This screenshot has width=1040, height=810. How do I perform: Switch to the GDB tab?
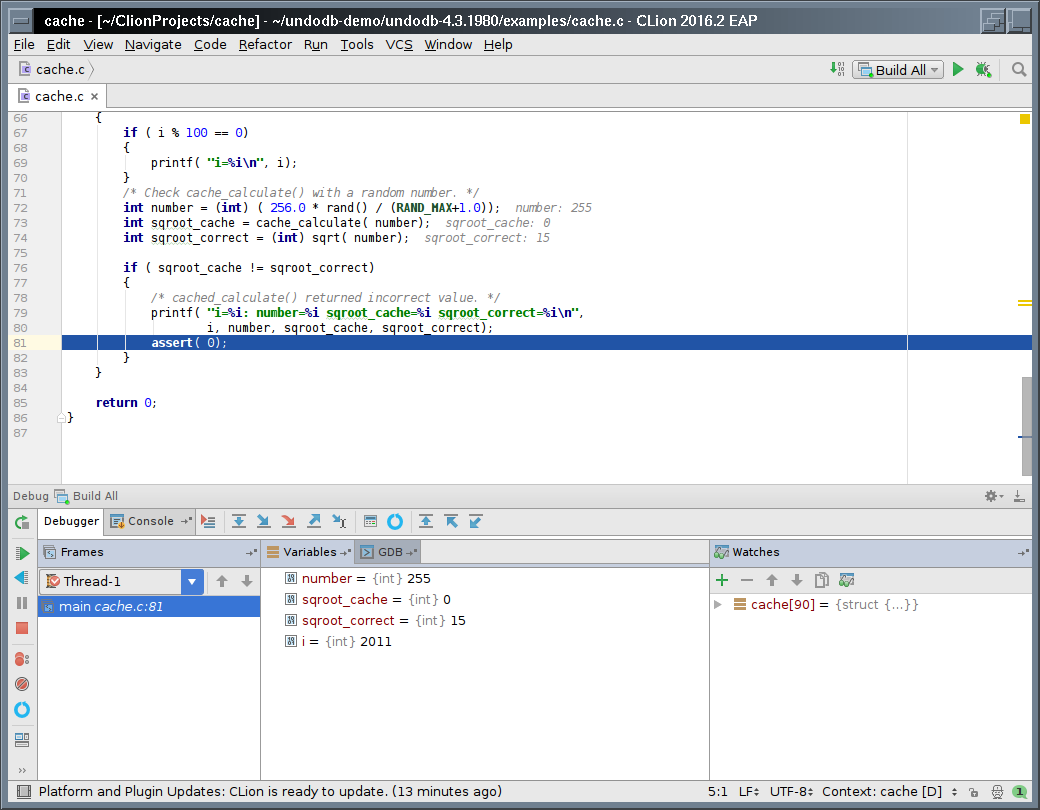tap(389, 552)
